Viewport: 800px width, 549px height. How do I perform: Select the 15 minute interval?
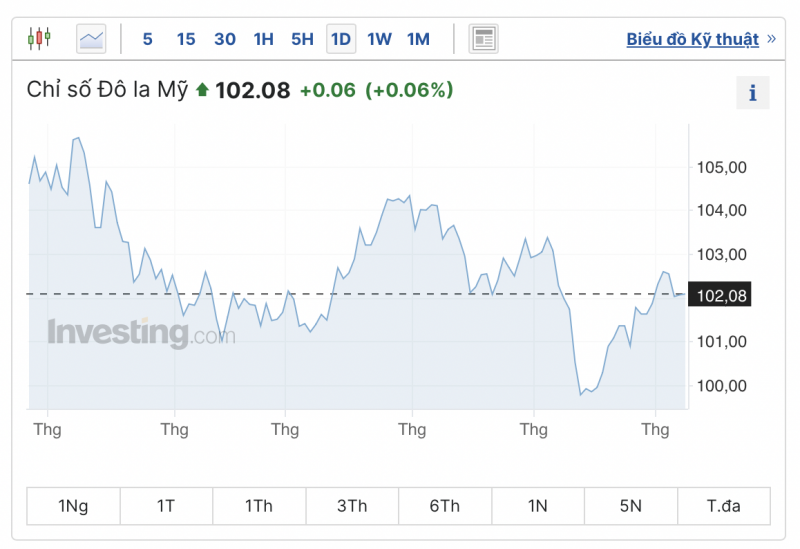(186, 39)
